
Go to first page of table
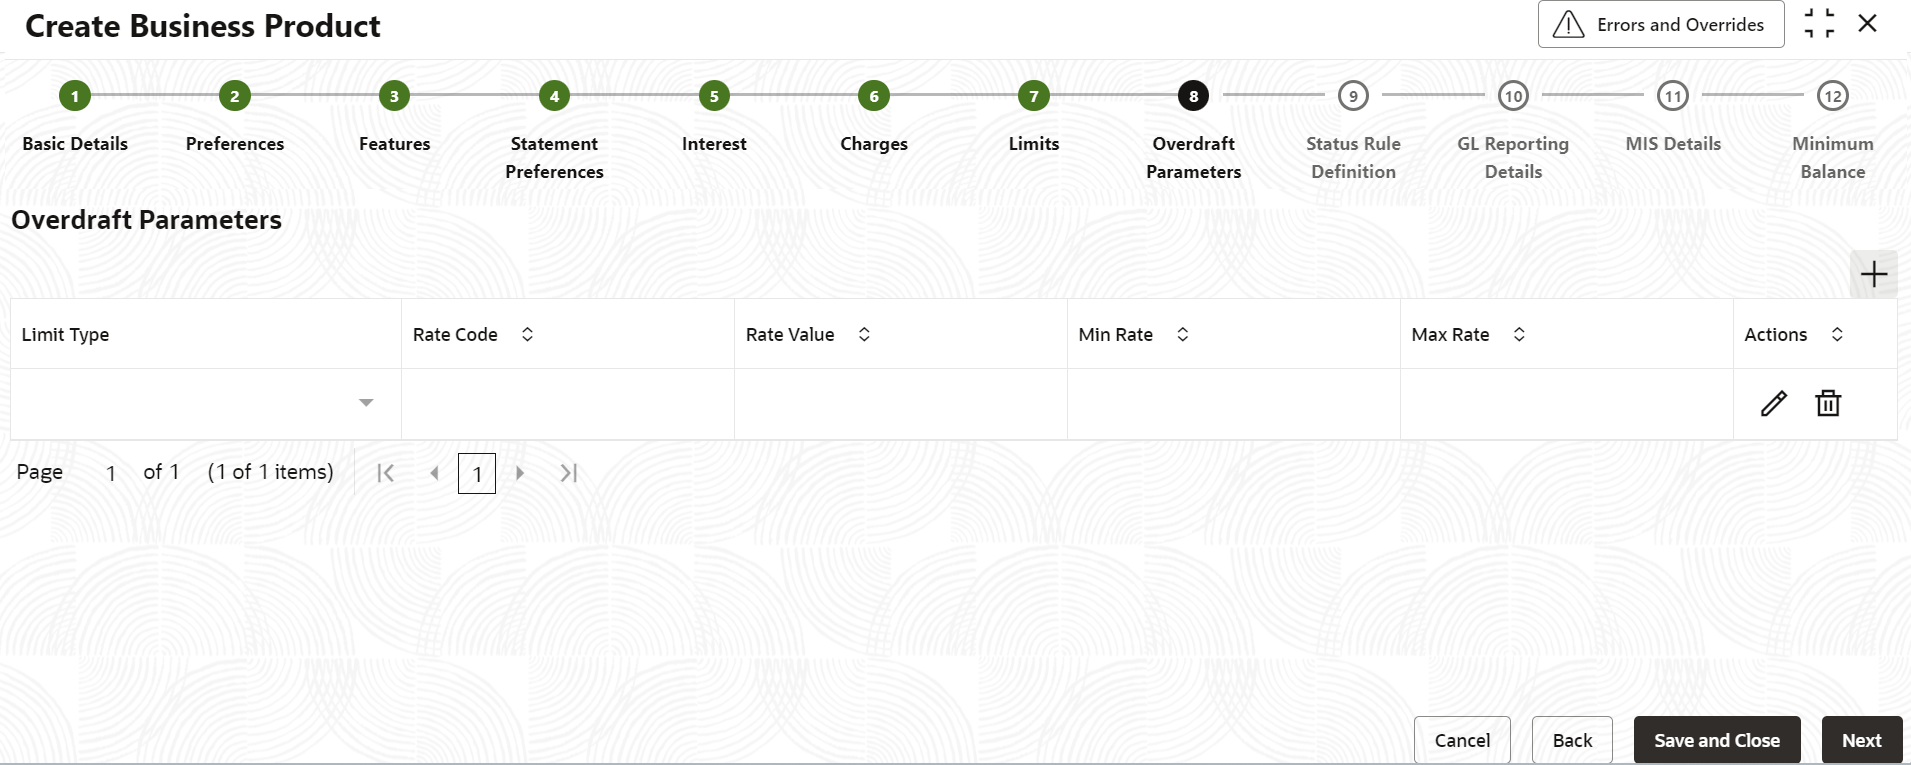[x=385, y=473]
